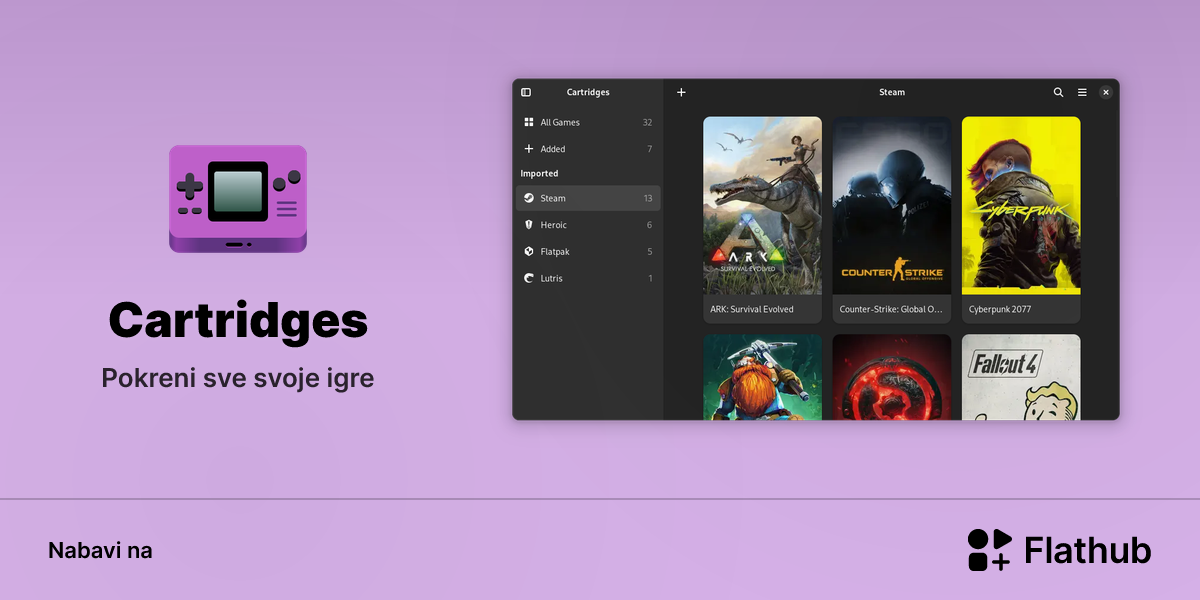Viewport: 1200px width, 600px height.
Task: Click the ARK: Survival Evolved title
Action: [752, 309]
